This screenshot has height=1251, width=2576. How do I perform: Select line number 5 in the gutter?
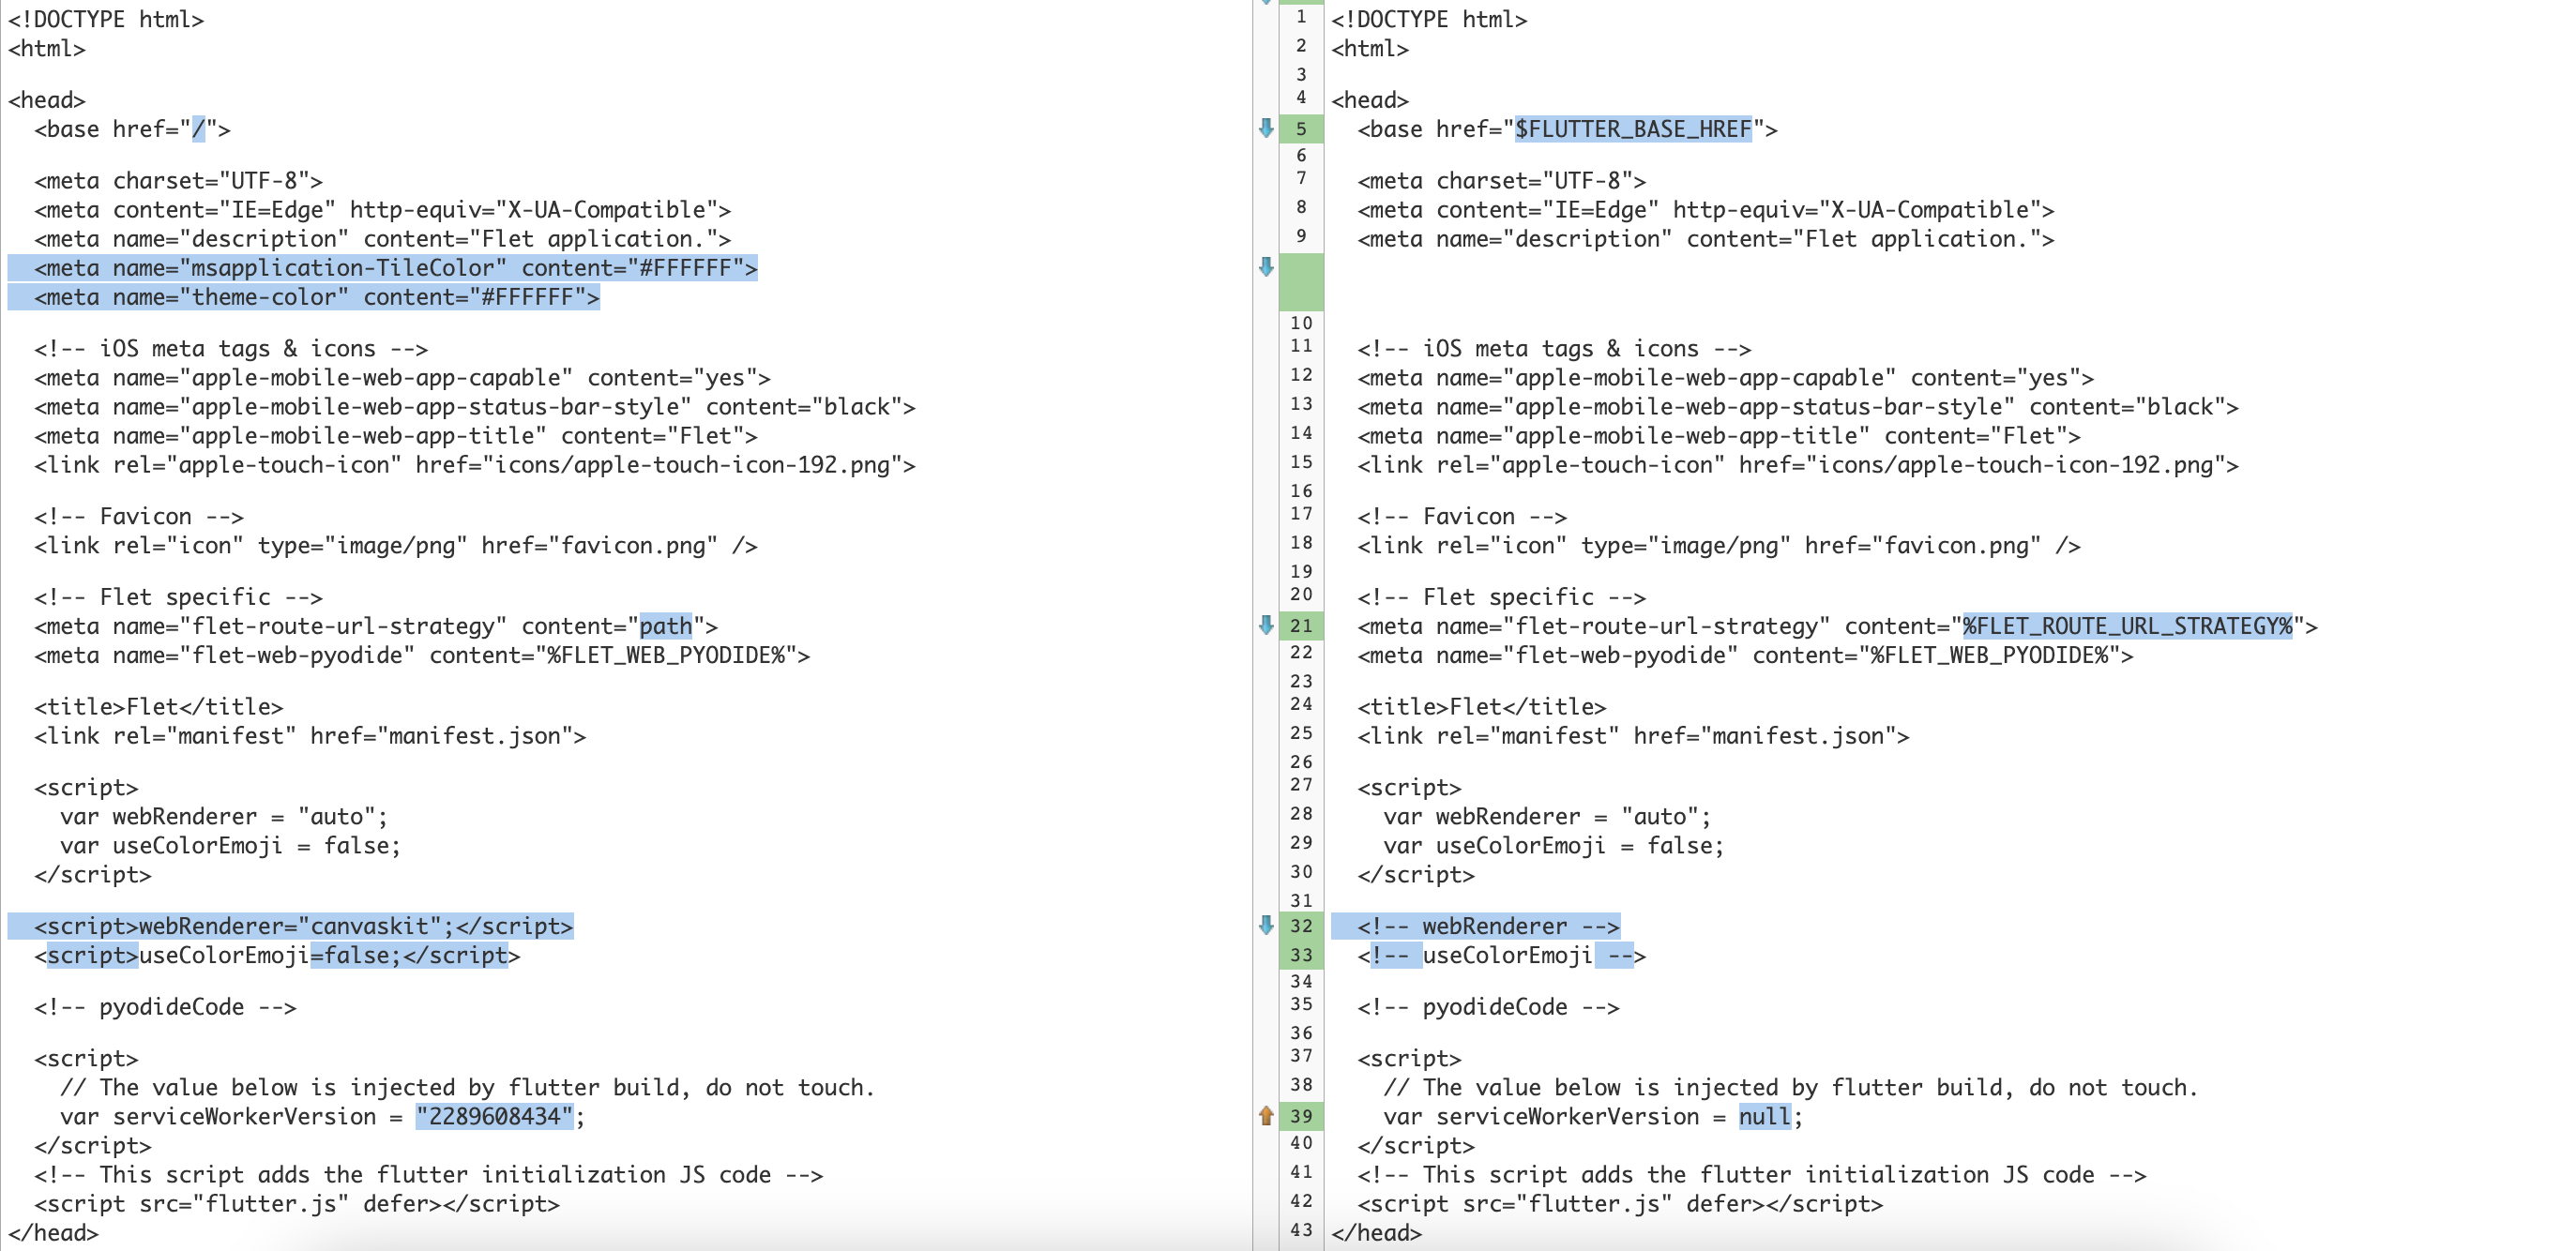[x=1299, y=128]
